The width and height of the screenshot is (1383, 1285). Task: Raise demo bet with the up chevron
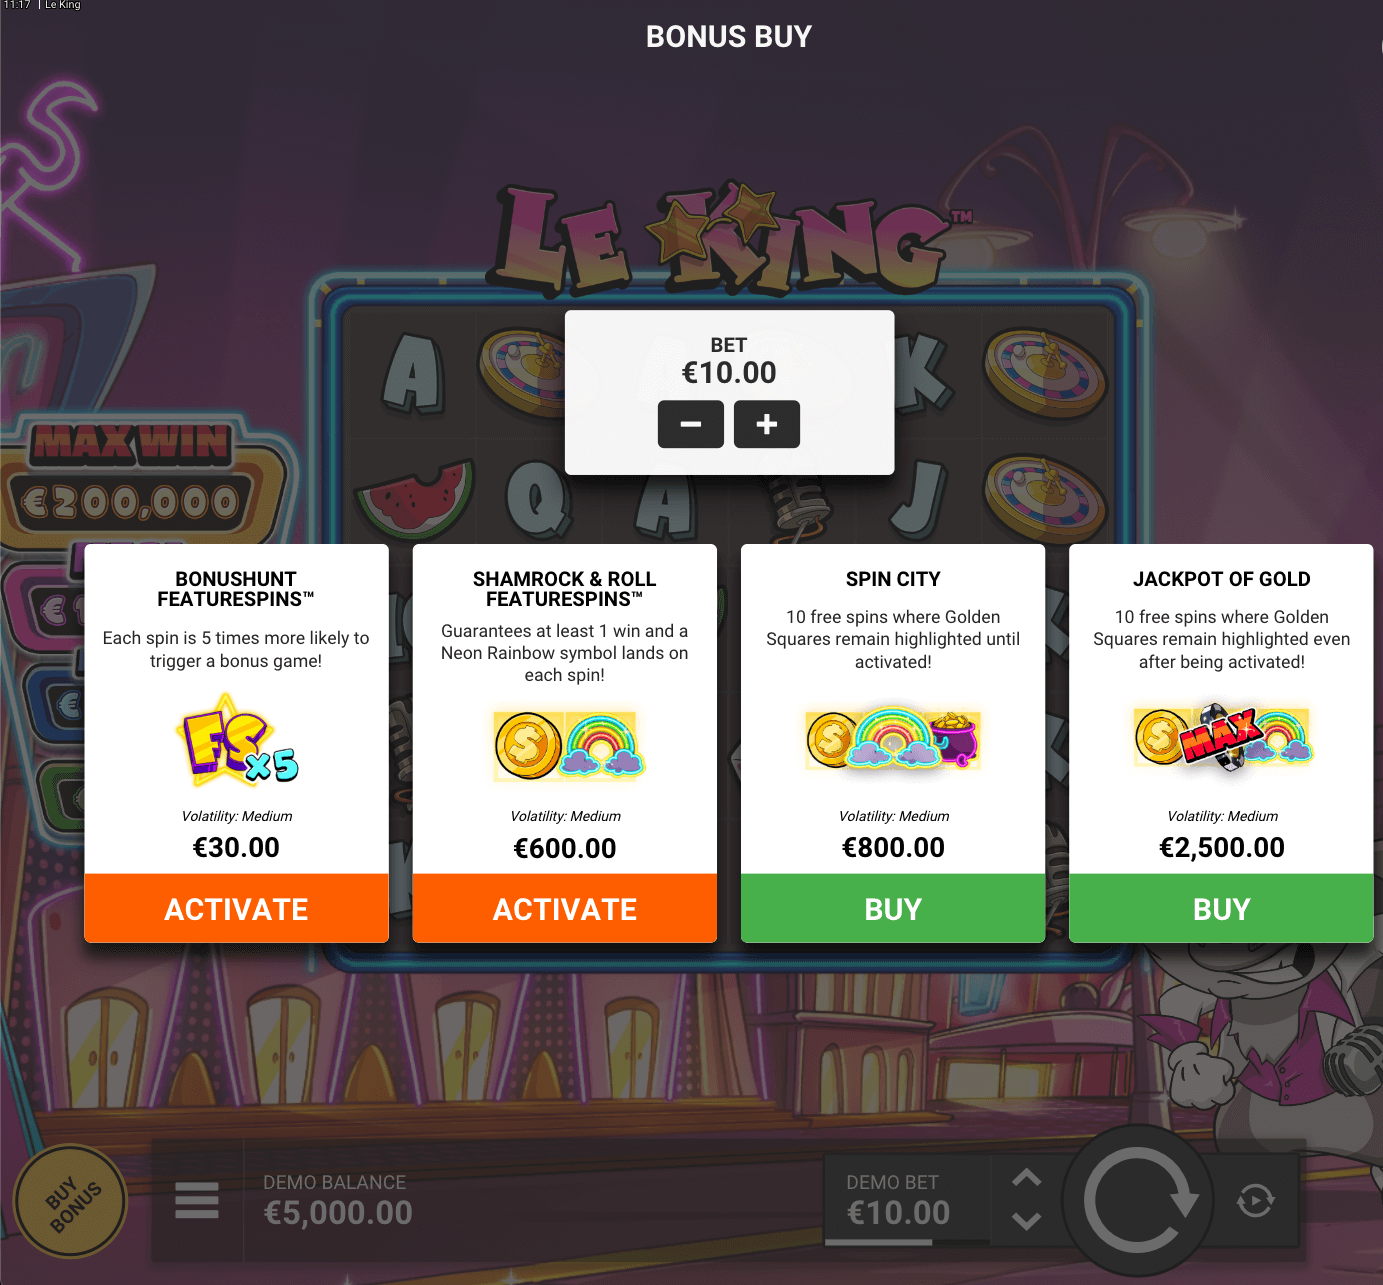(x=1027, y=1178)
